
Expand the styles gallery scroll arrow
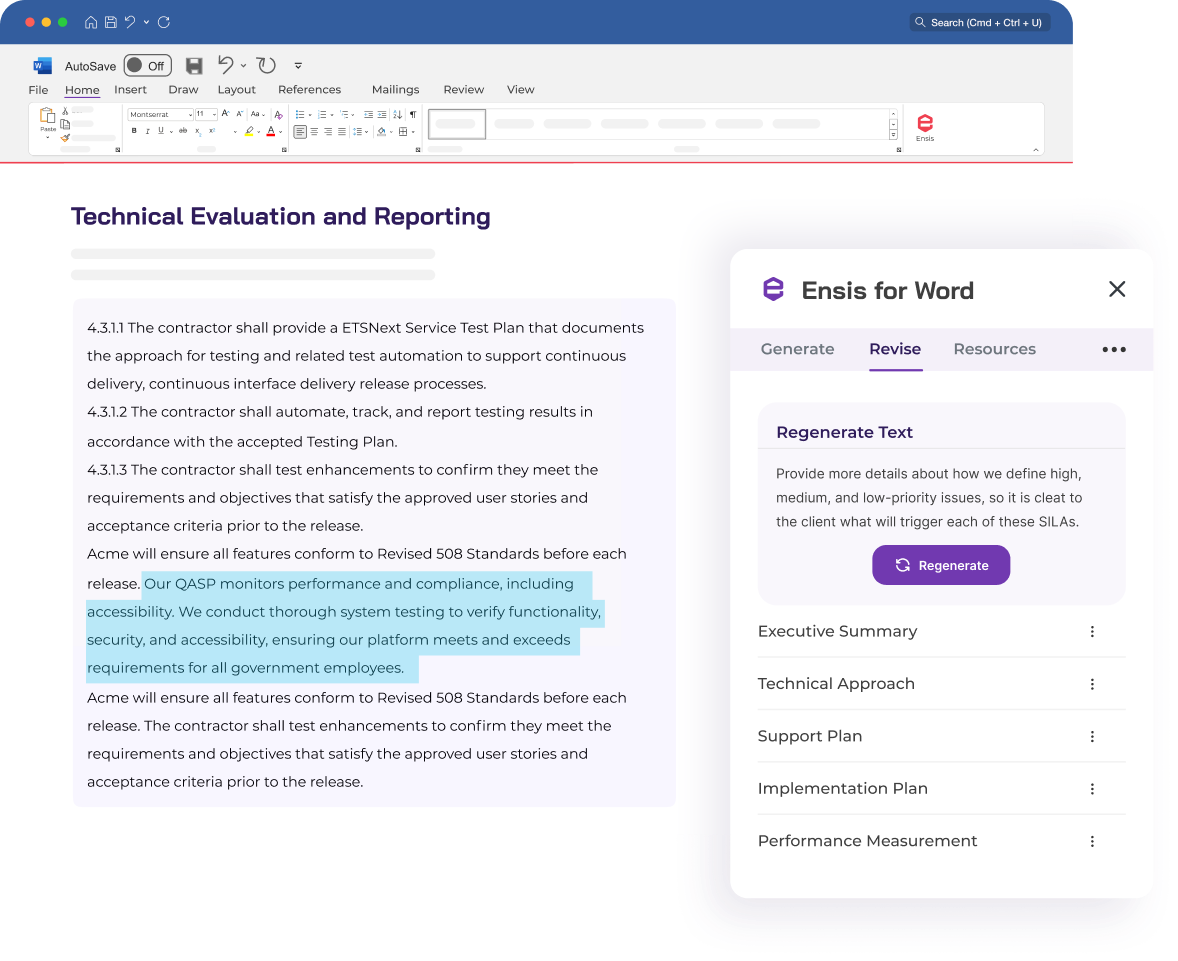coord(893,134)
